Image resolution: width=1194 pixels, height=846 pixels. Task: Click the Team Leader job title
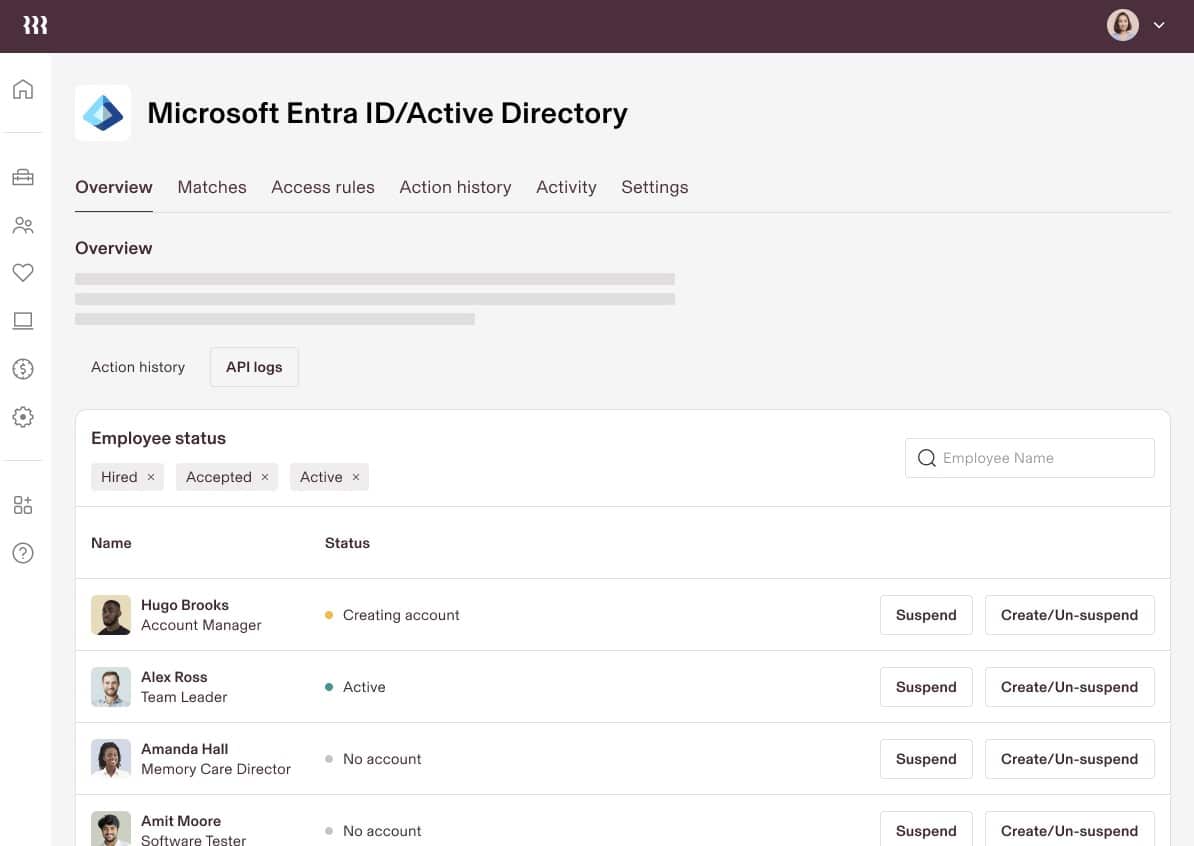coord(184,698)
